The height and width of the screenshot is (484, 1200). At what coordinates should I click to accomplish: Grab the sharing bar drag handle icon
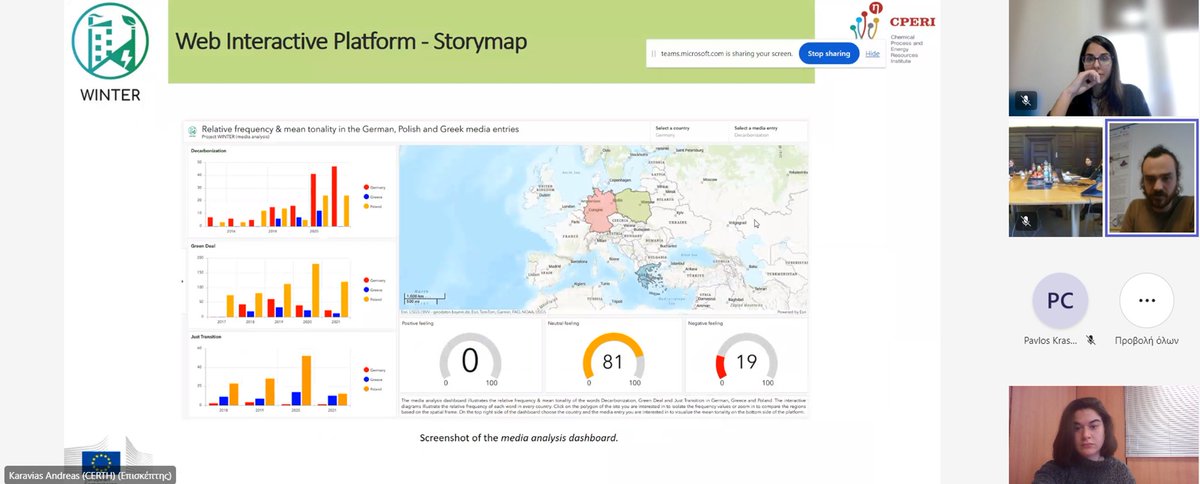point(654,54)
